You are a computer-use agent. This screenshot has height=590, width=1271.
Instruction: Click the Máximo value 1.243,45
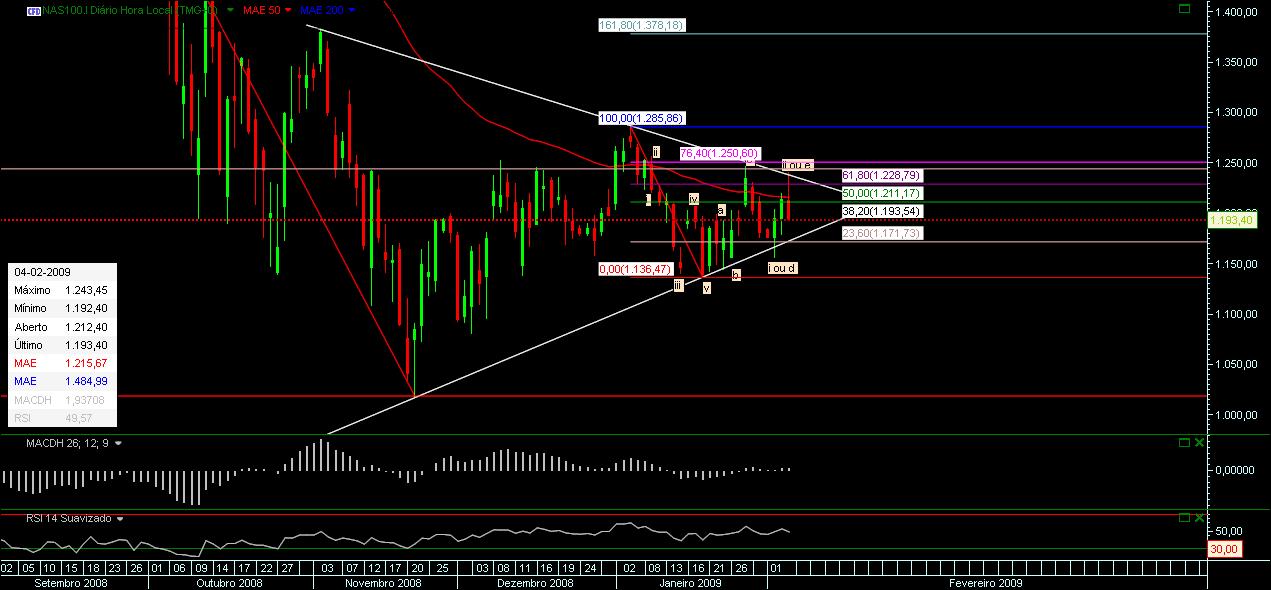click(x=85, y=289)
